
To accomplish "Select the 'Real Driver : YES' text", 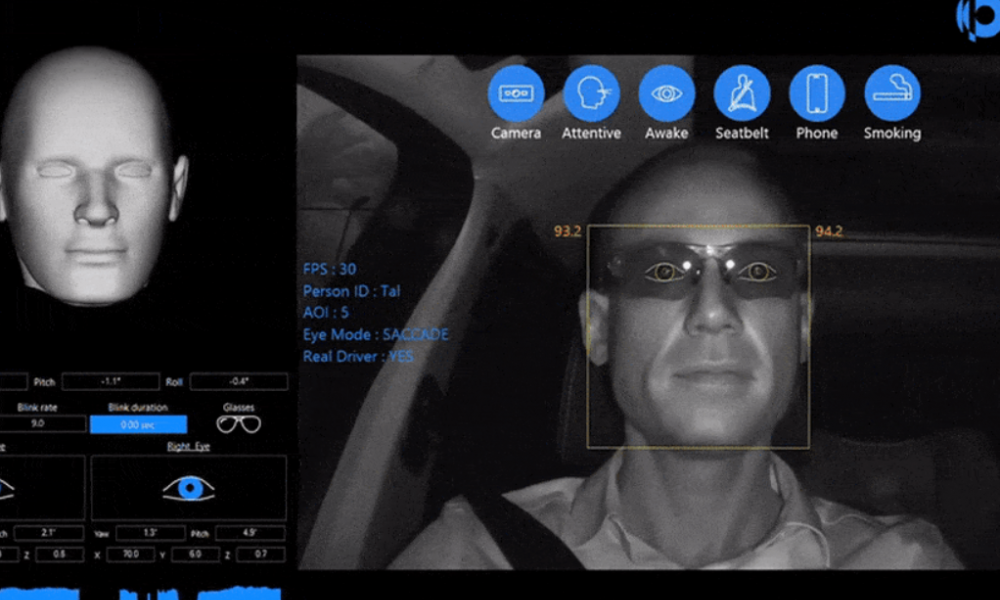I will pyautogui.click(x=358, y=356).
